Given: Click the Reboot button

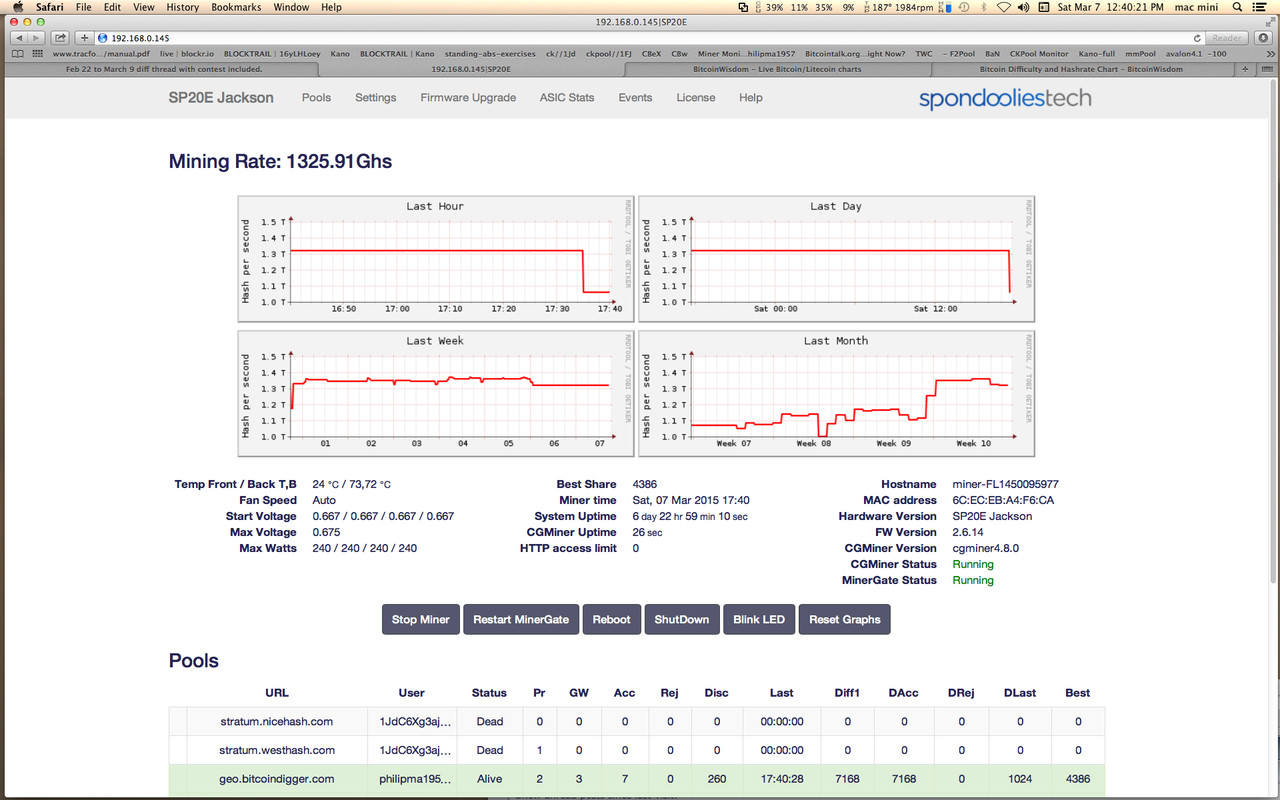Looking at the screenshot, I should coord(612,619).
